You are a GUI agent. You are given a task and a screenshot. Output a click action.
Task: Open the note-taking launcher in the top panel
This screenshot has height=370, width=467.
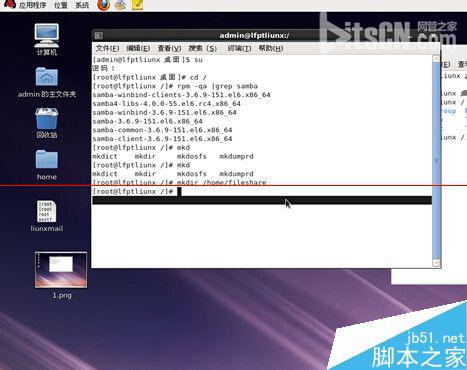click(137, 5)
